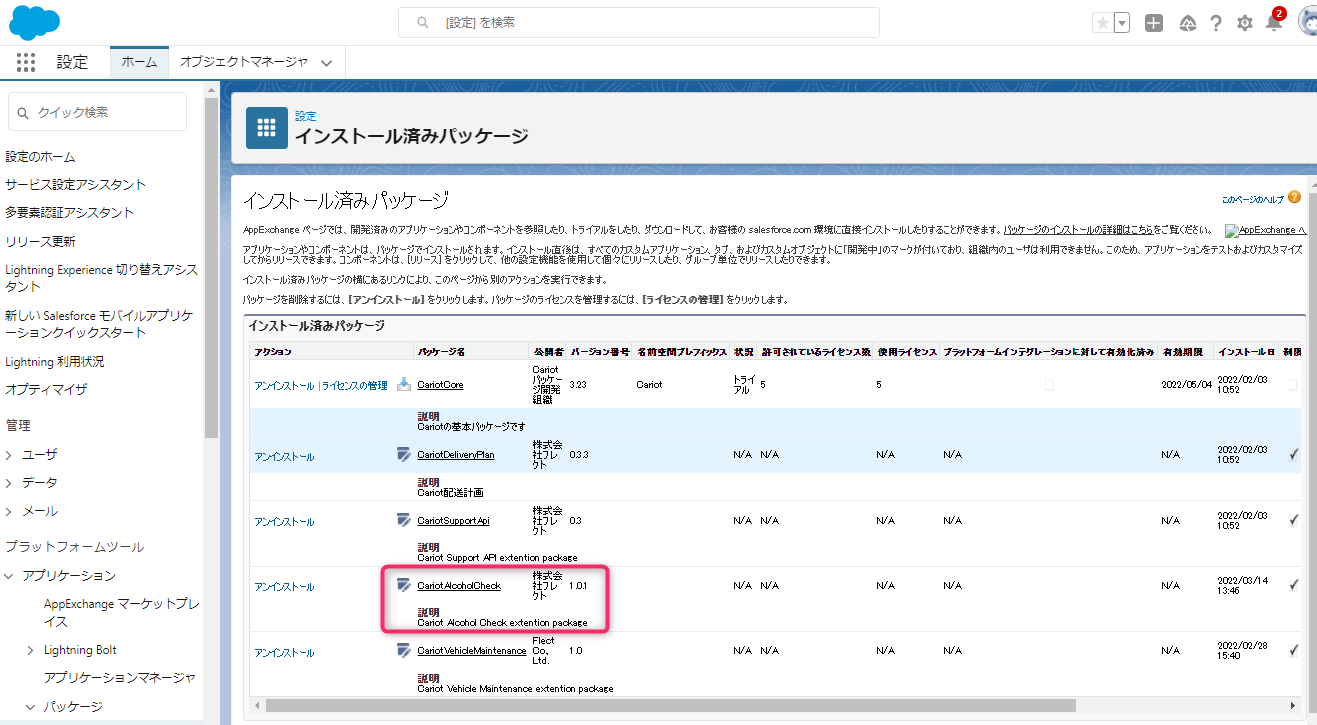
Task: Click the package icon beside CariotSupportApi
Action: pos(404,520)
